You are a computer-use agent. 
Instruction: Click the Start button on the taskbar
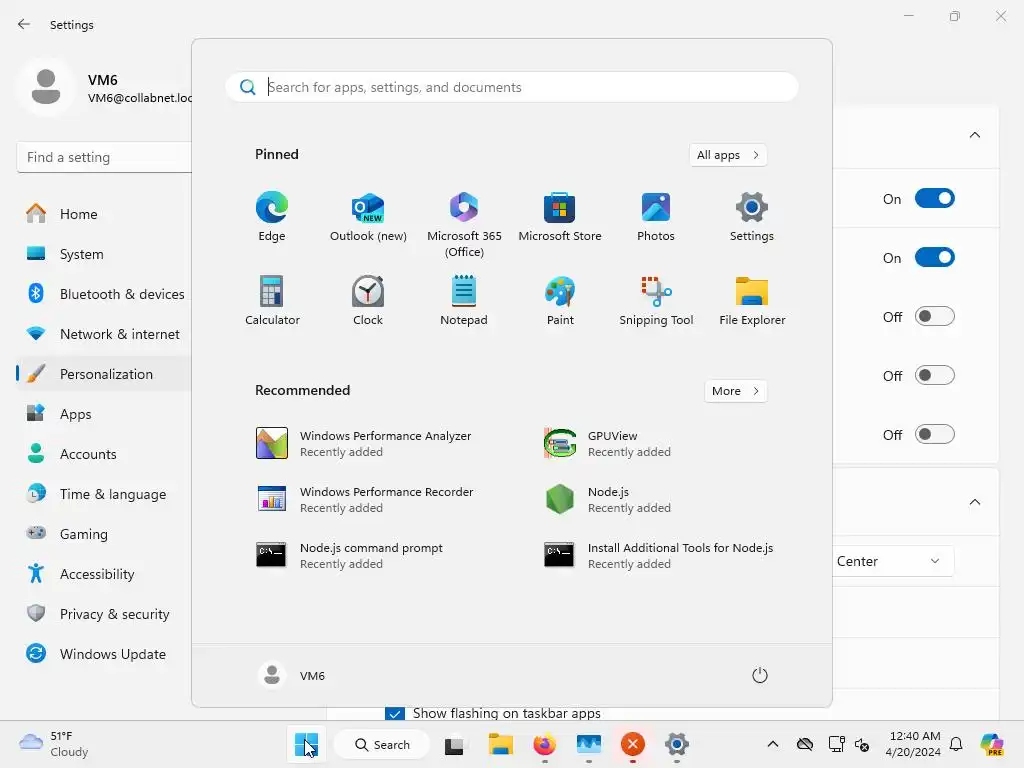[x=306, y=744]
